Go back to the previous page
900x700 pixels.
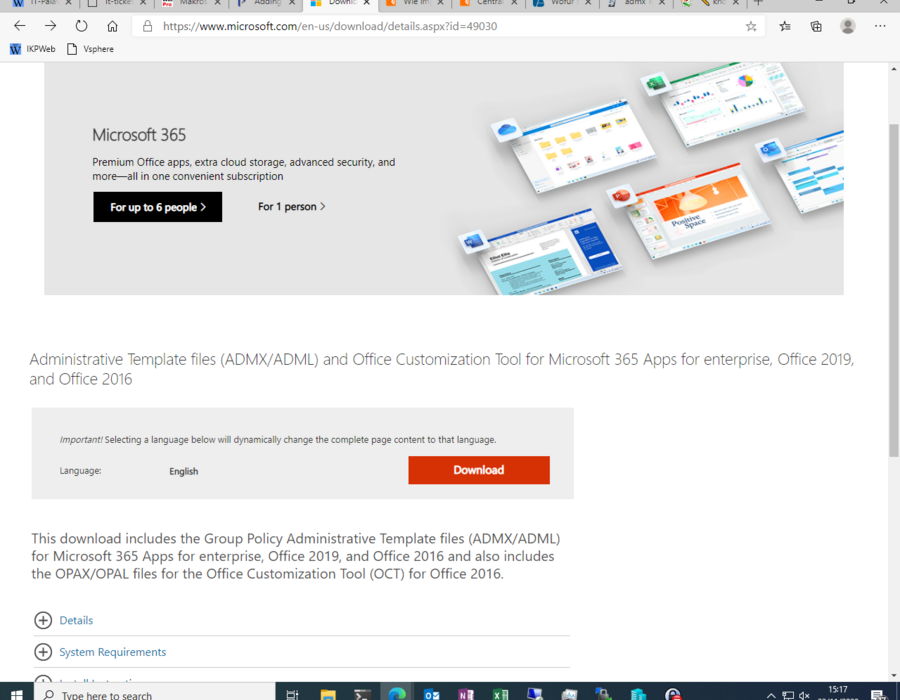click(x=20, y=26)
